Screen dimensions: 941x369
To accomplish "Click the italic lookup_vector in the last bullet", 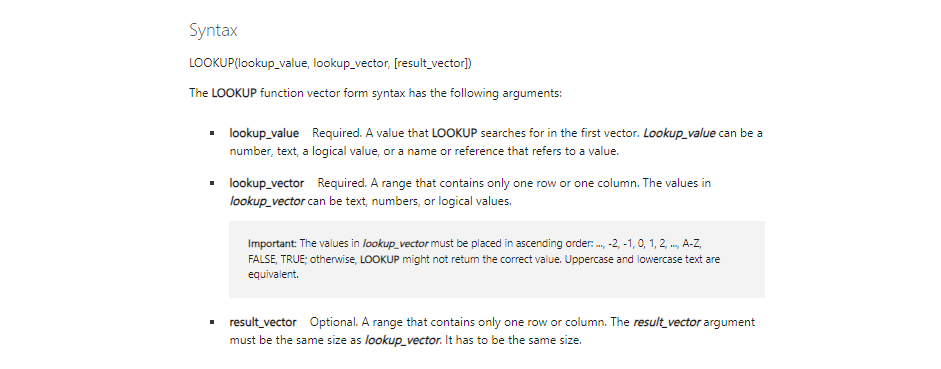I will (x=401, y=340).
